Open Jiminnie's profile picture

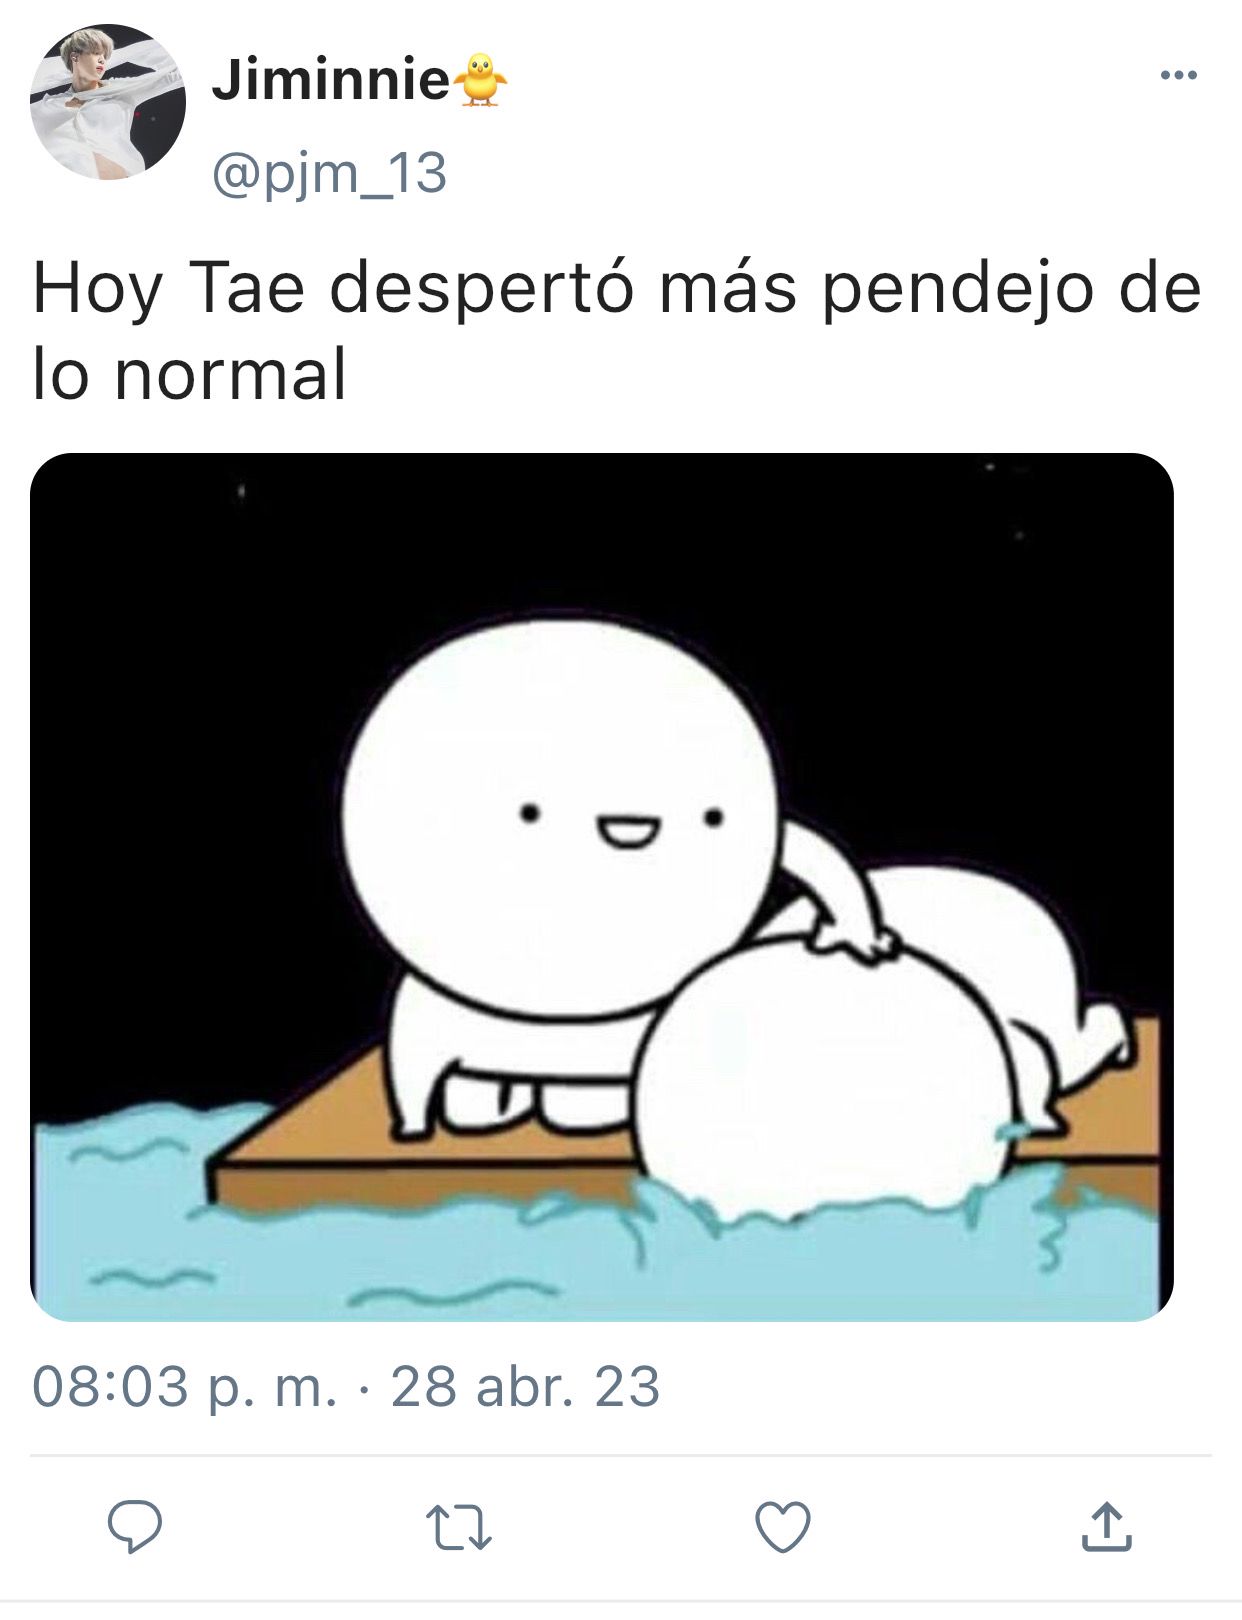point(108,102)
